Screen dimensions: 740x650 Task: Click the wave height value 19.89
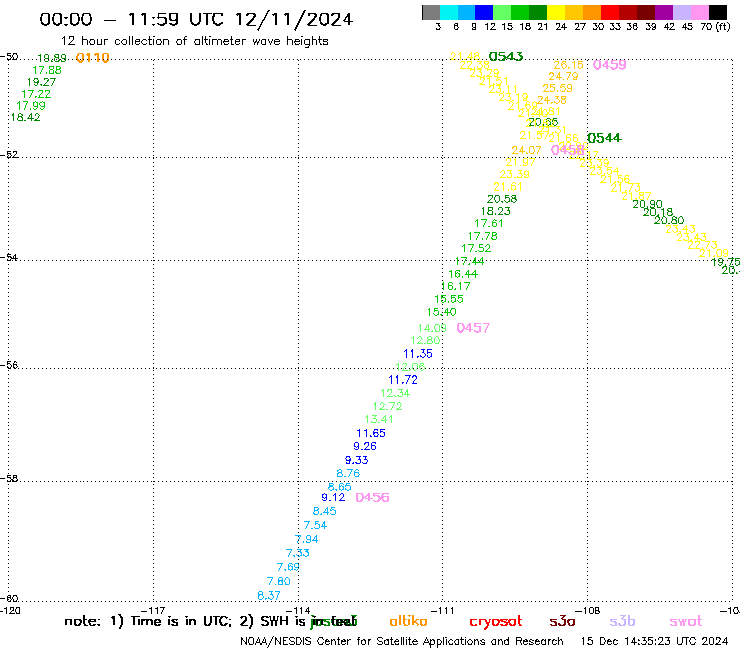(52, 58)
